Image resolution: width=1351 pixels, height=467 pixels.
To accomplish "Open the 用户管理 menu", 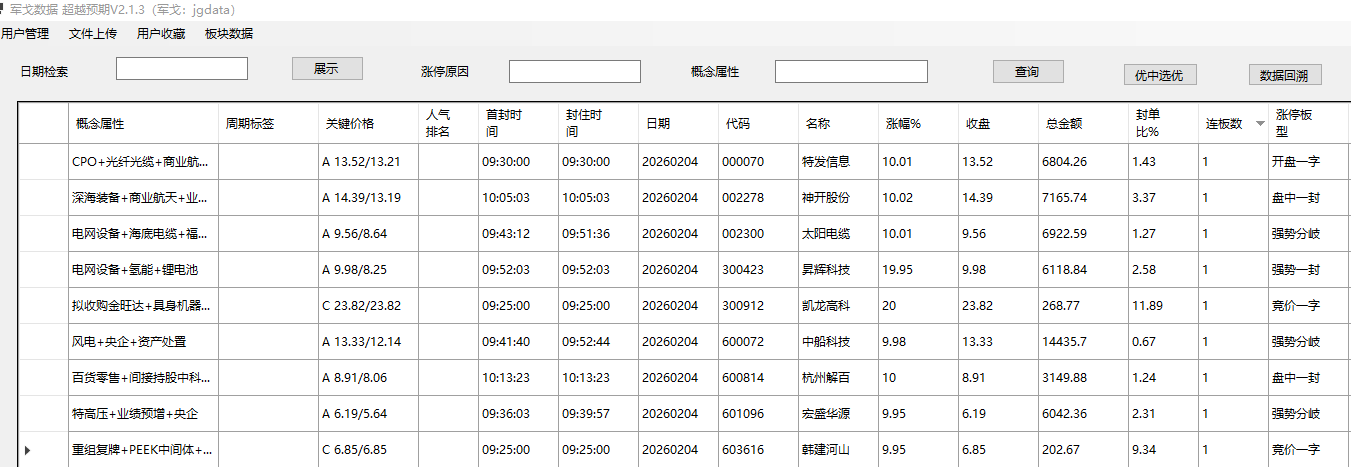I will [25, 33].
